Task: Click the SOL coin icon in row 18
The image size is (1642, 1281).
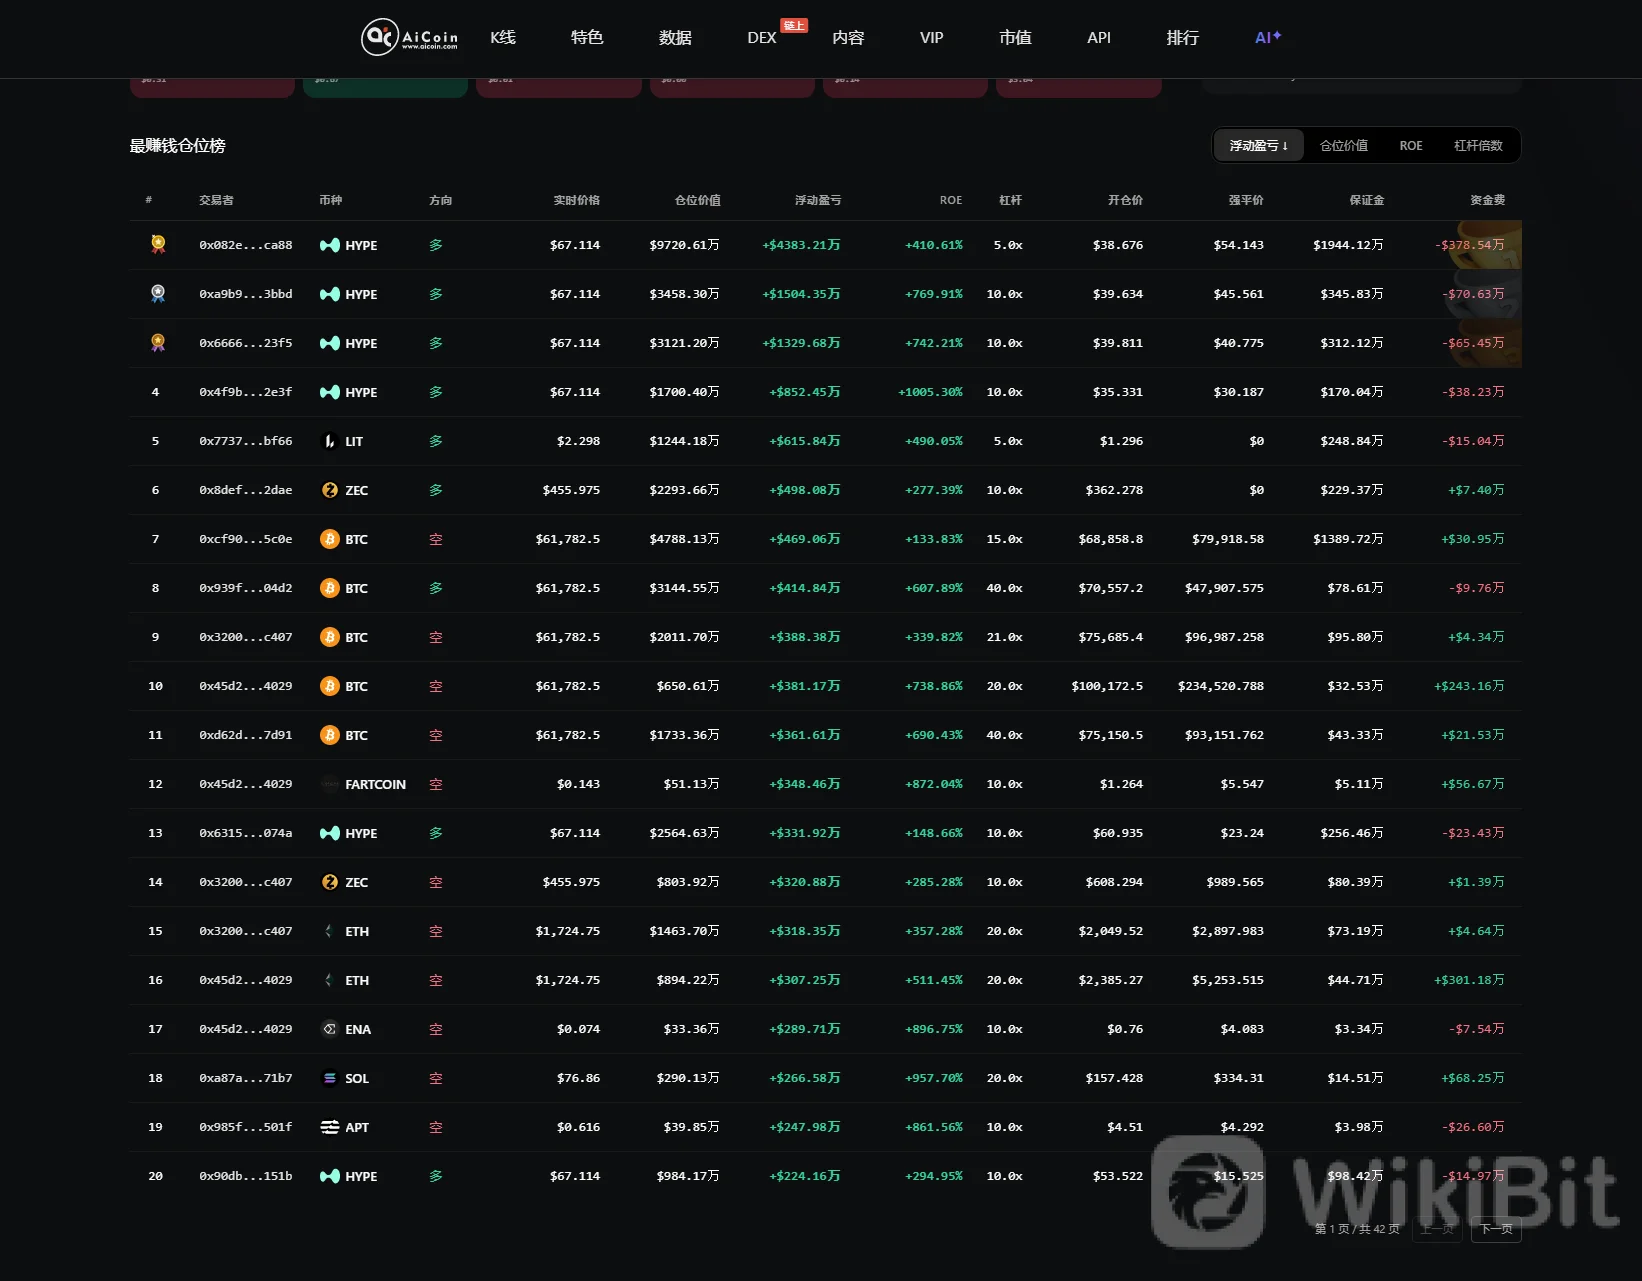Action: (x=330, y=1078)
